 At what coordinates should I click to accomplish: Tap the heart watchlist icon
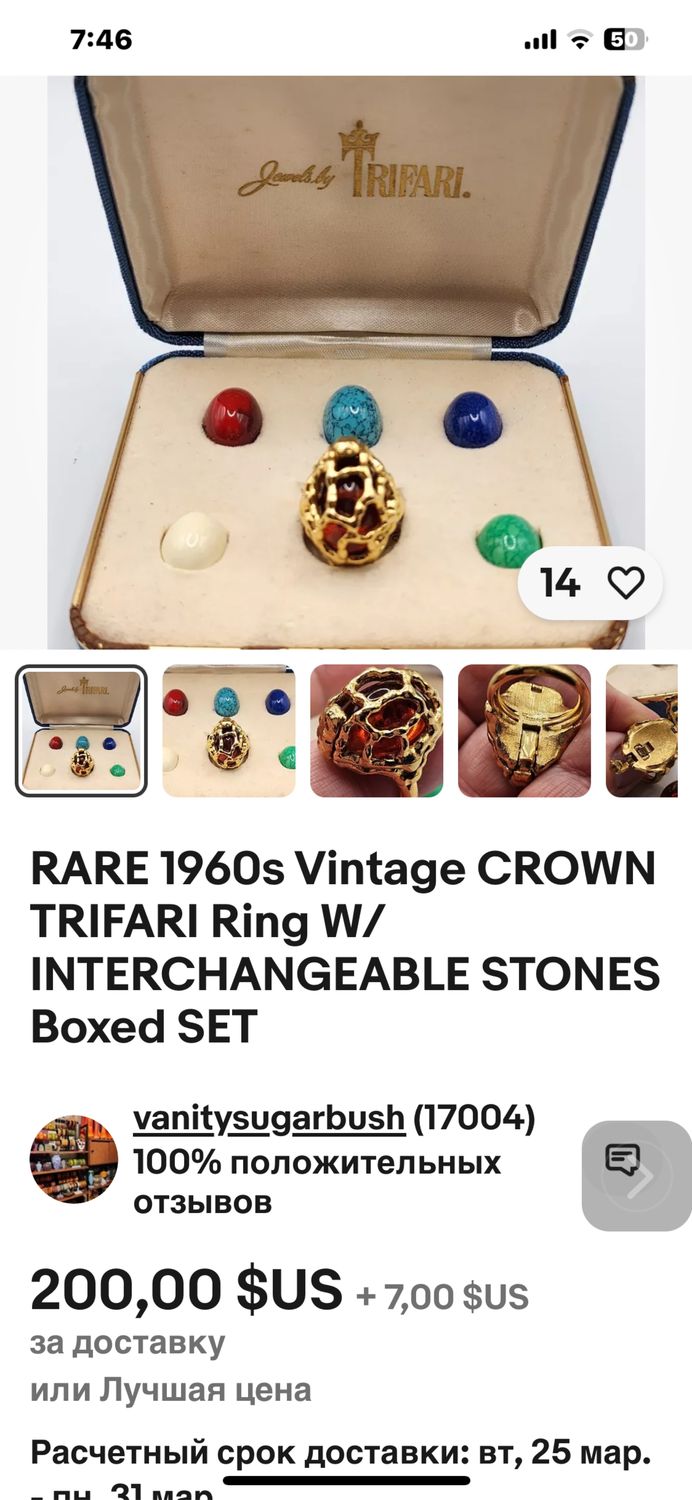point(627,583)
